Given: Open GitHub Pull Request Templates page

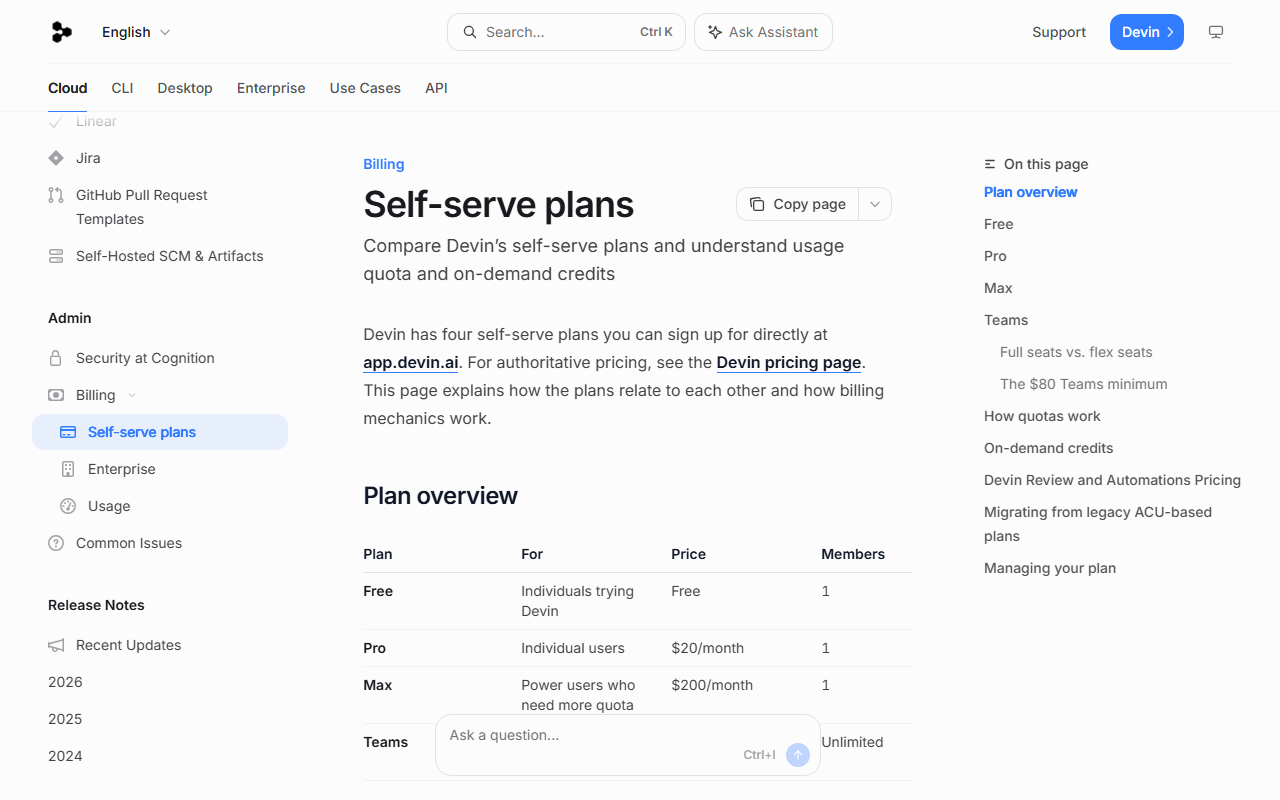Looking at the screenshot, I should pos(142,207).
